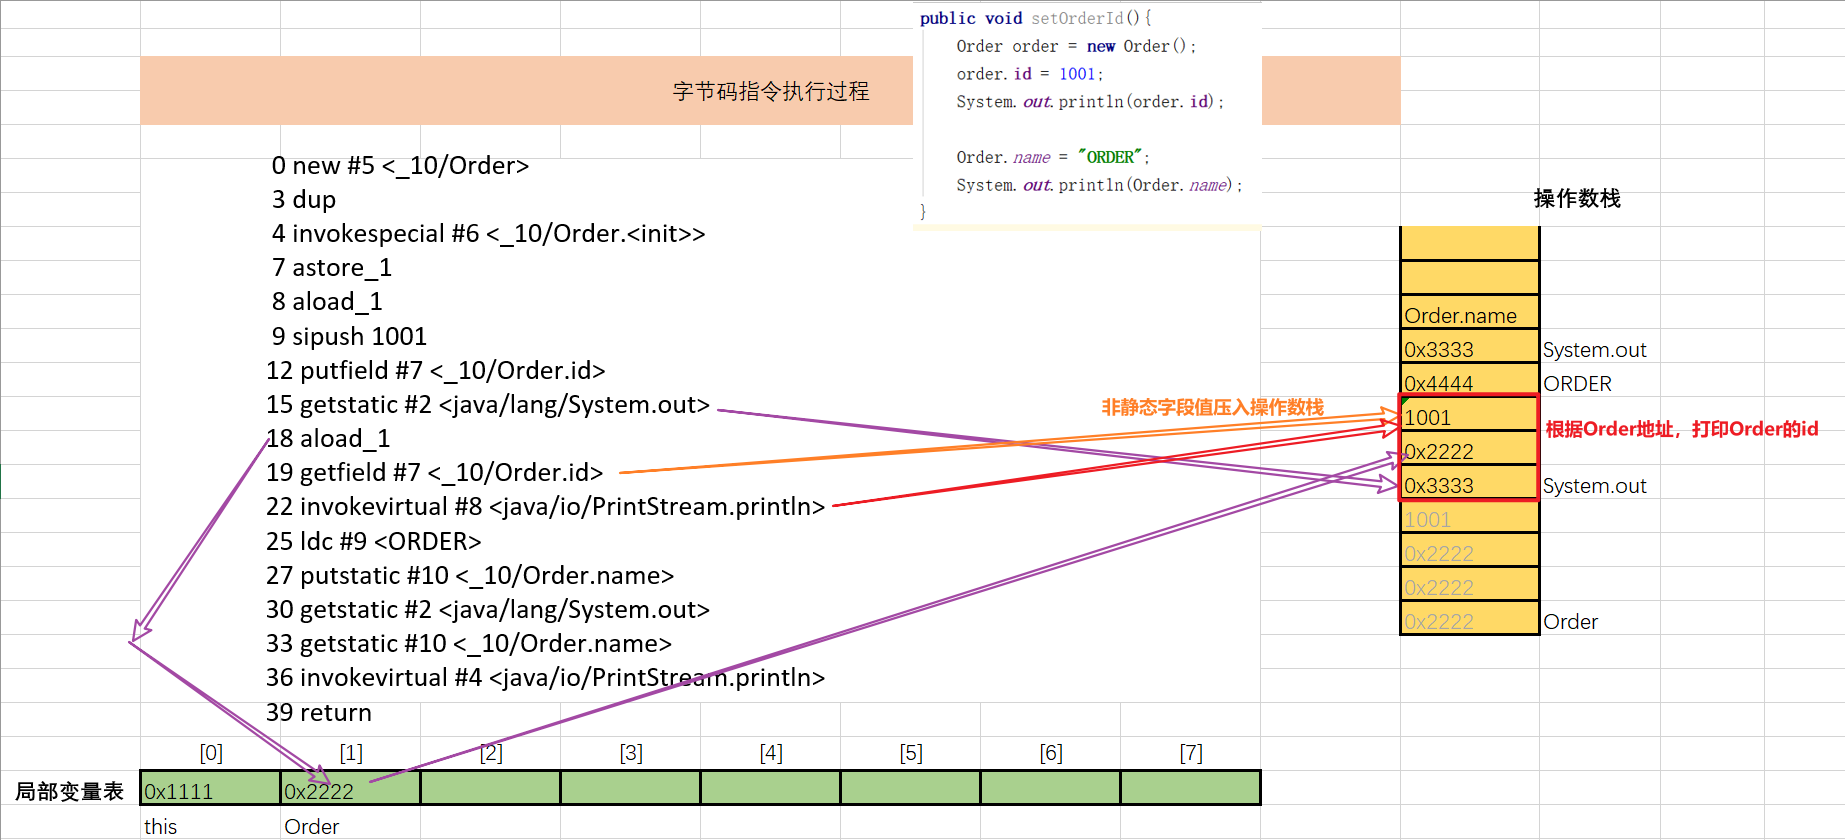Viewport: 1845px width, 840px height.
Task: Select the '9 sipush 1001' instruction
Action: [x=349, y=337]
